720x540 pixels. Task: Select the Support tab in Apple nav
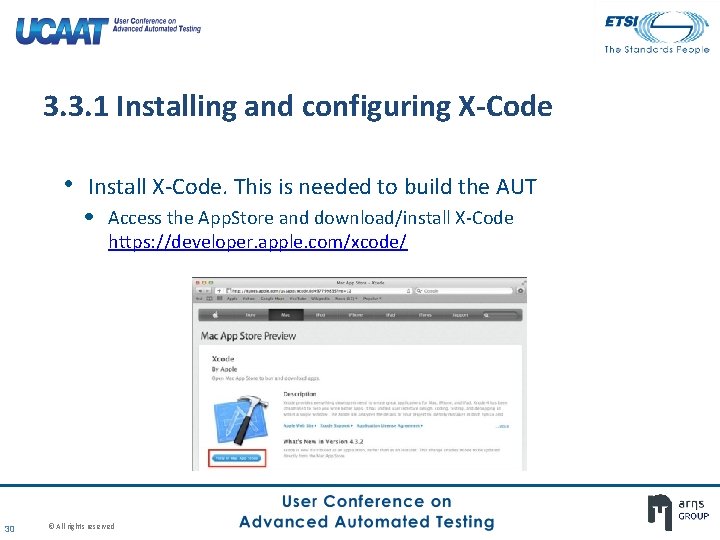click(460, 315)
